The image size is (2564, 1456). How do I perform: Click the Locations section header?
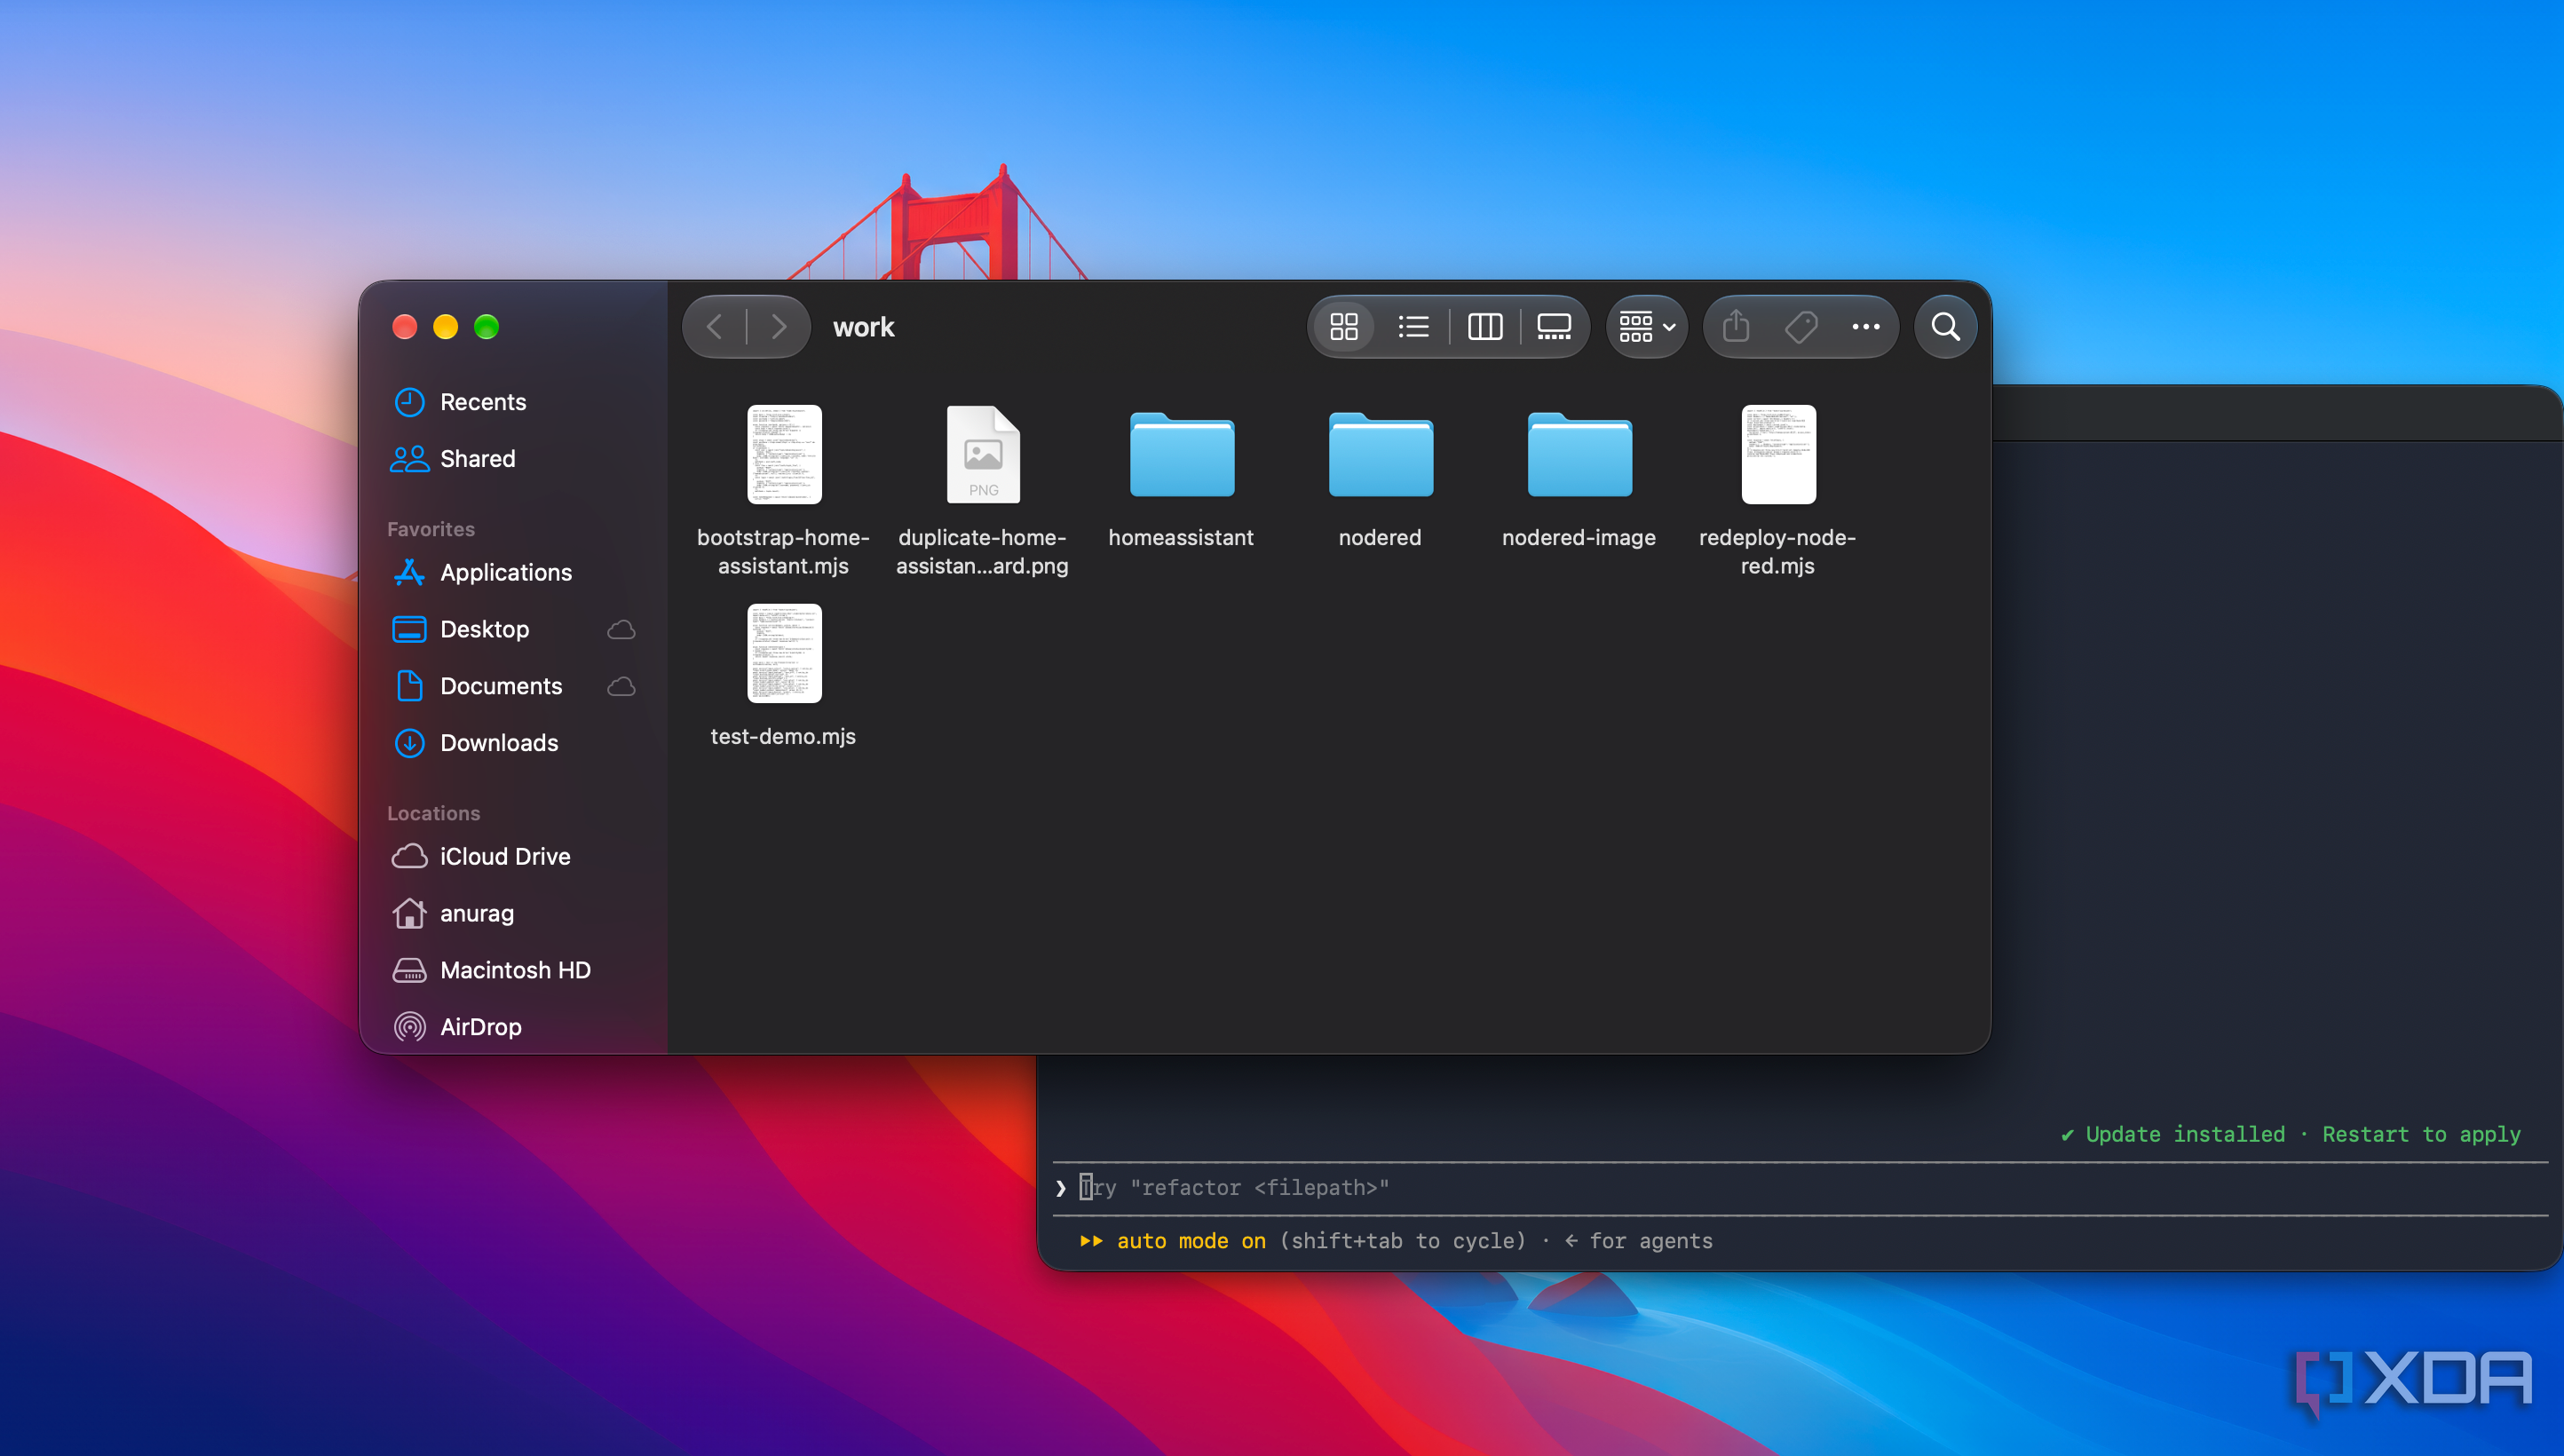pyautogui.click(x=433, y=813)
